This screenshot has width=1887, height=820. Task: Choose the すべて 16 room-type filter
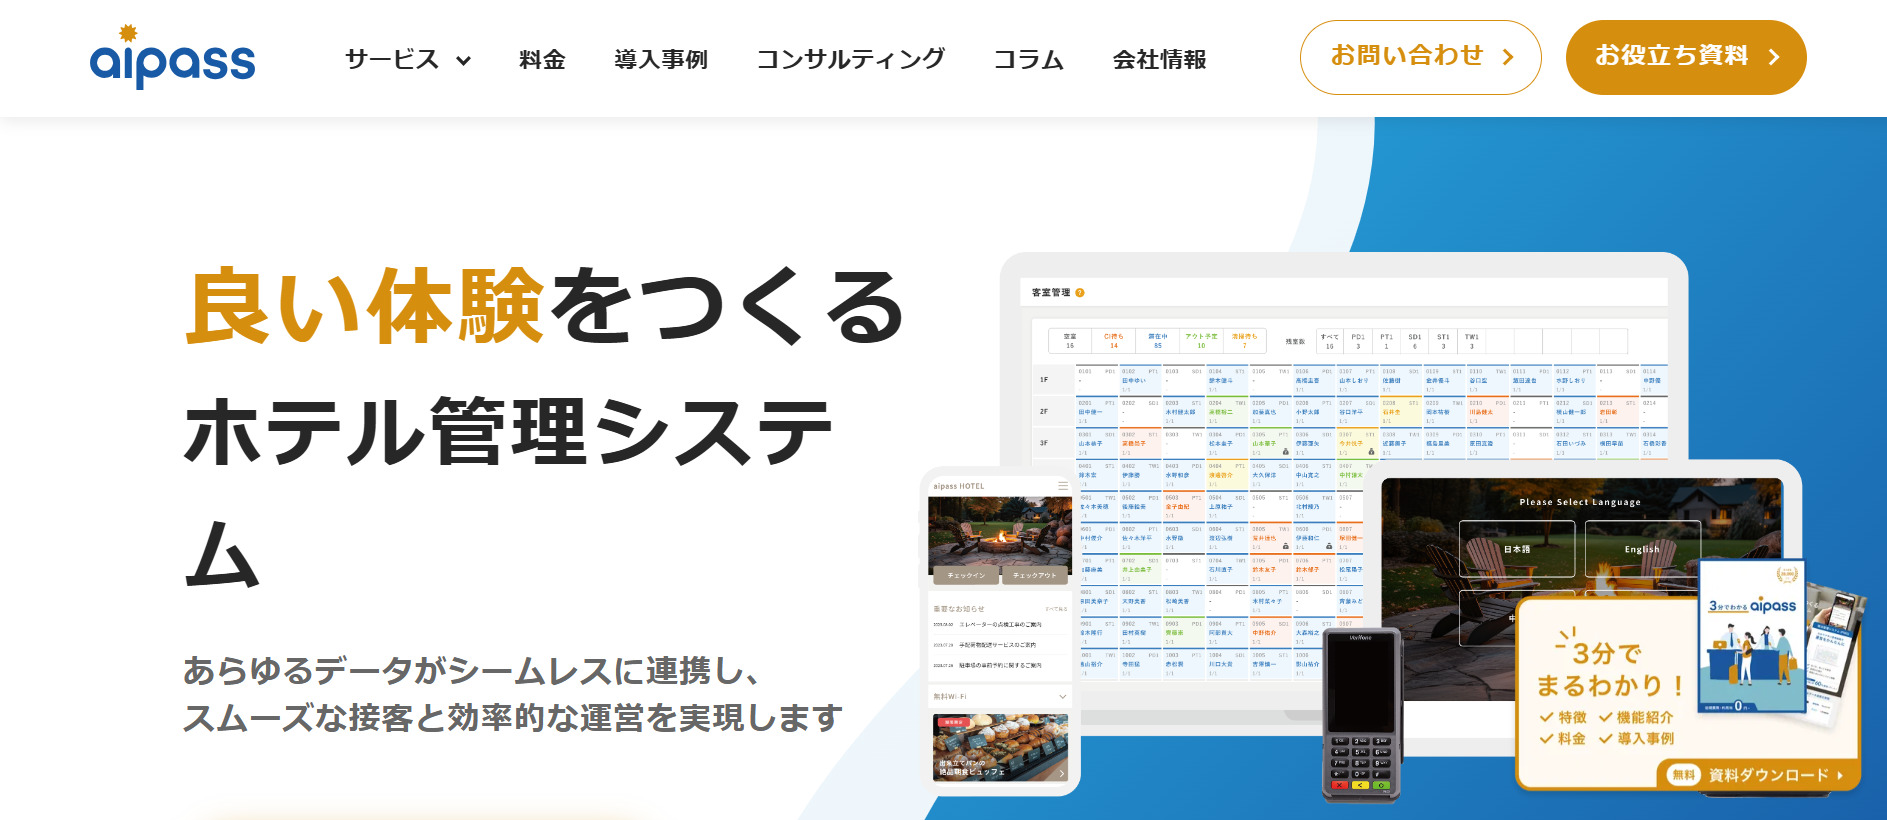pos(1330,341)
